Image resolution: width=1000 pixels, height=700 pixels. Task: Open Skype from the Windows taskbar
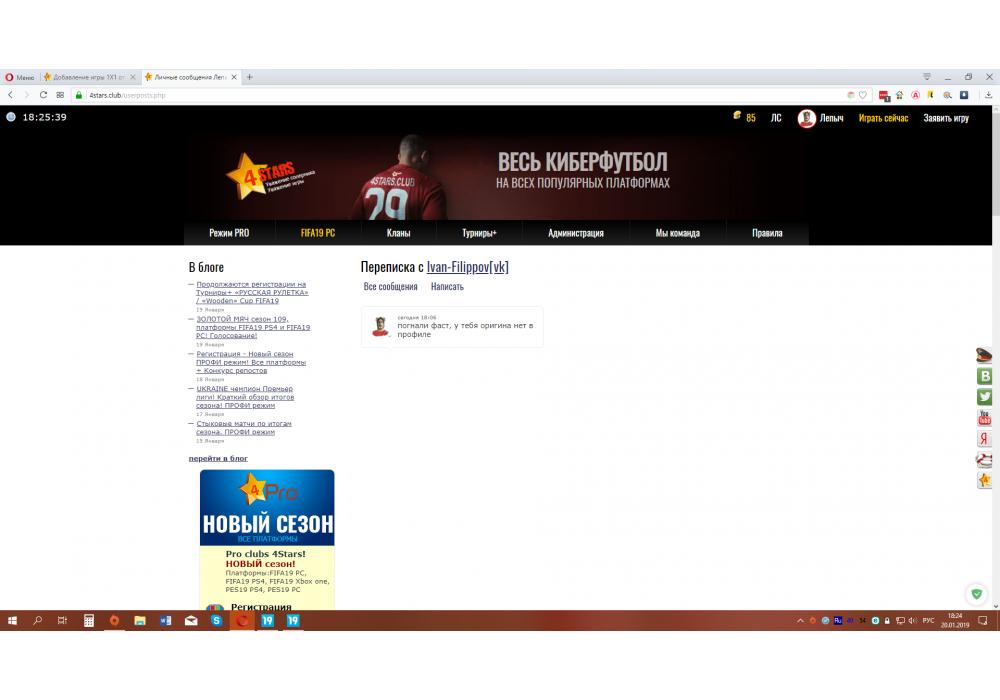point(216,621)
